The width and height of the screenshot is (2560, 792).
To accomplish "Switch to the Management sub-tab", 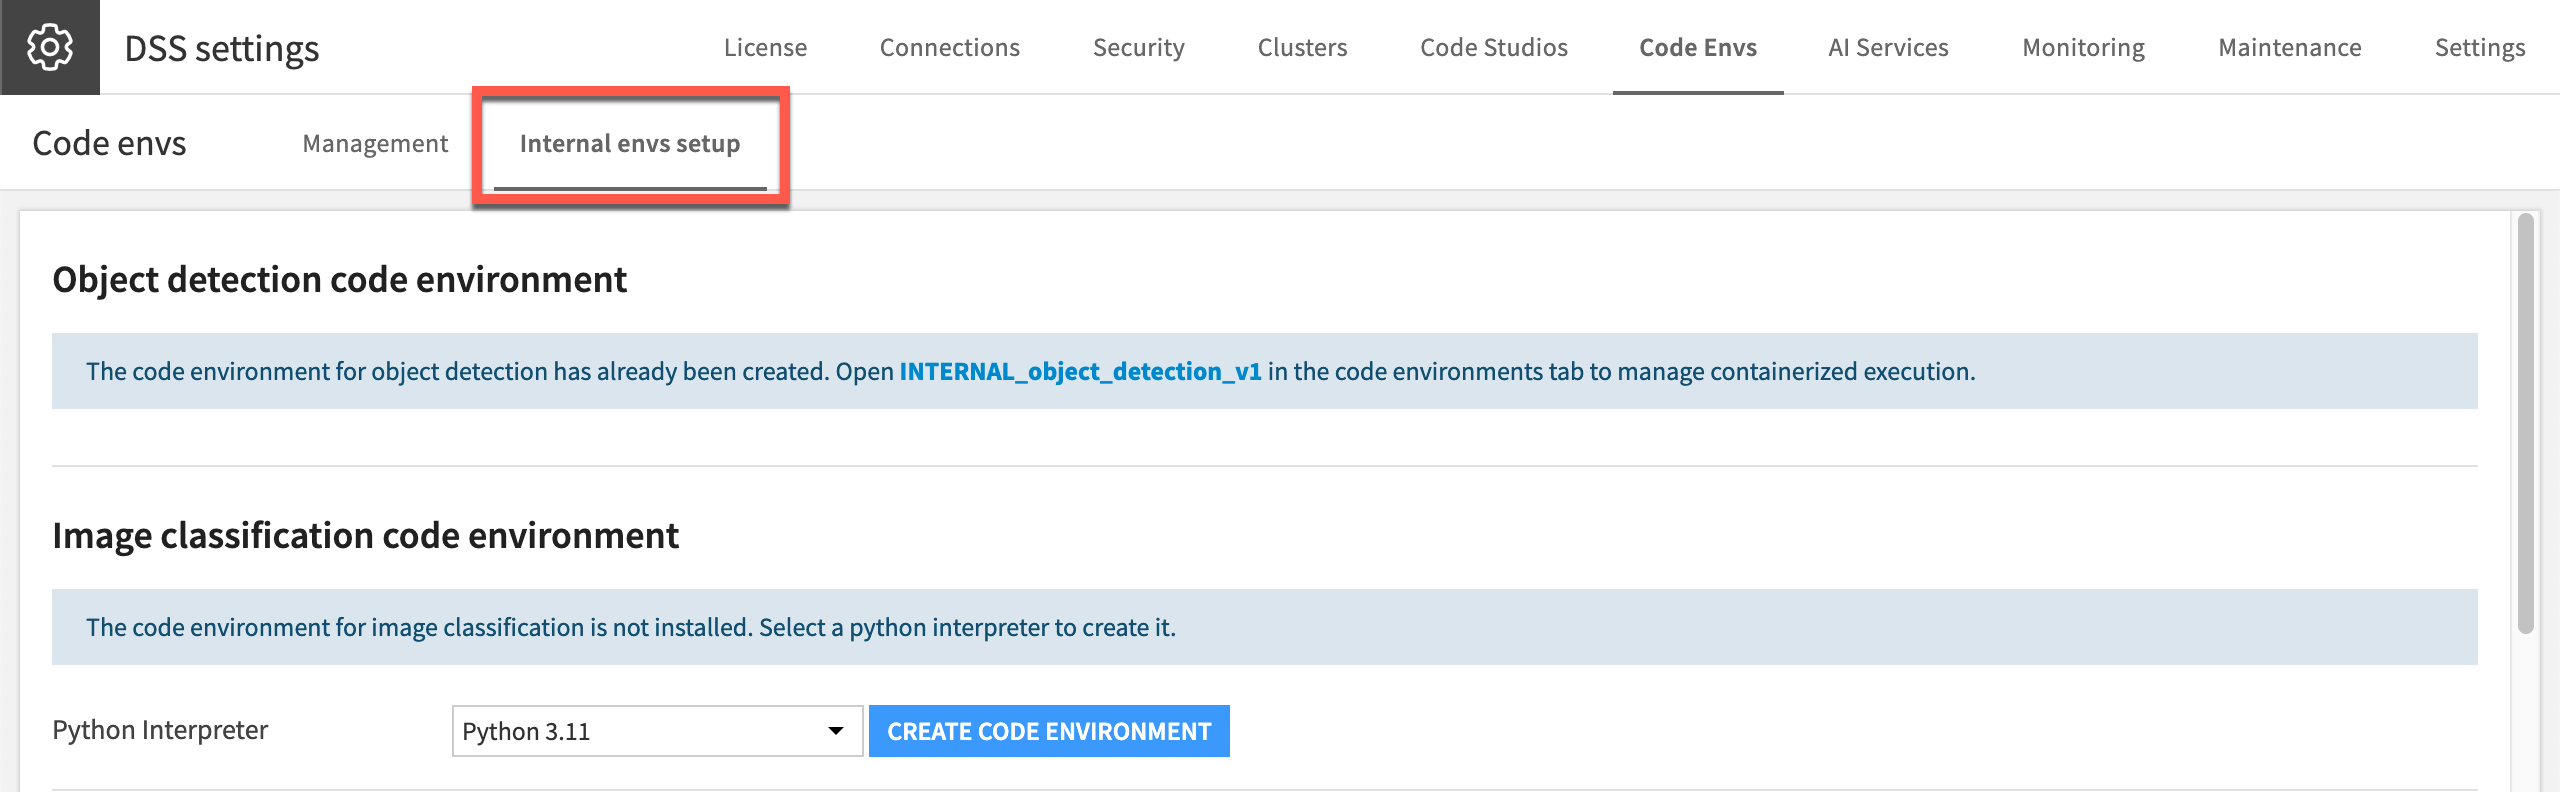I will coord(375,144).
